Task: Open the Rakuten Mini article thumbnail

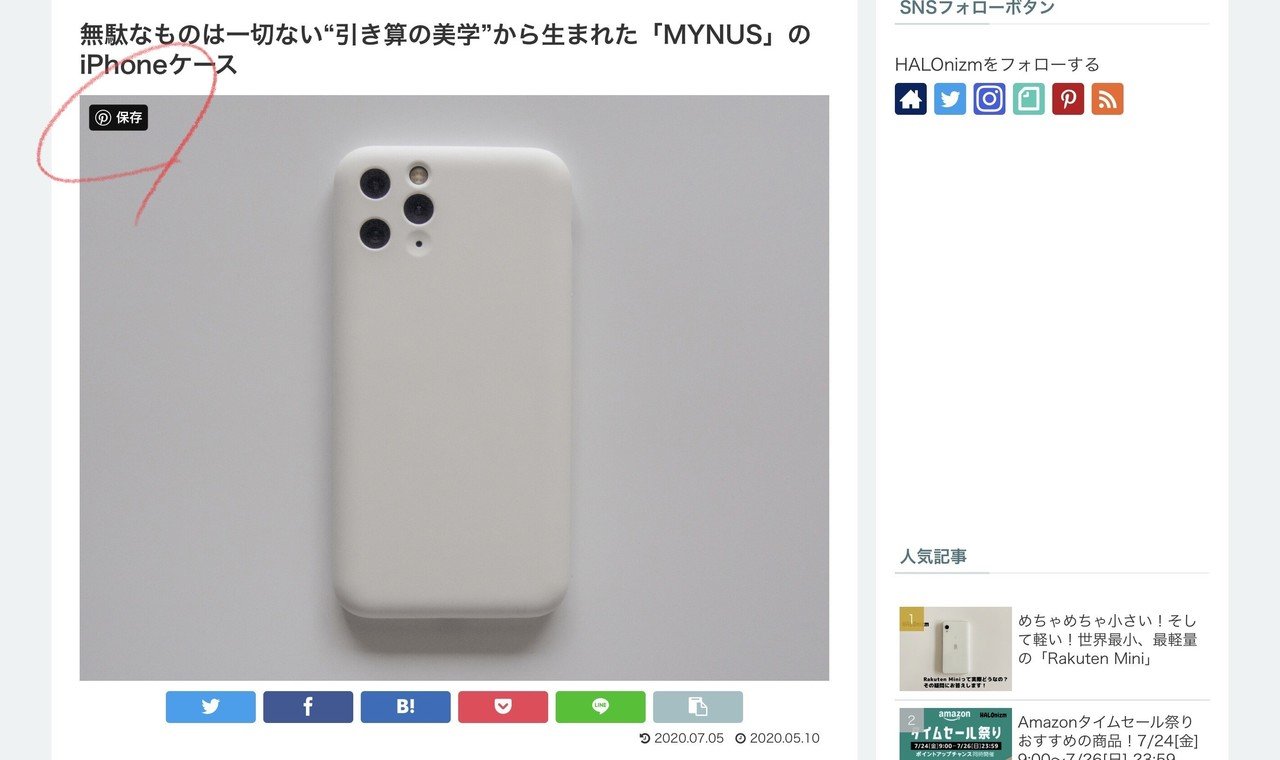Action: coord(955,649)
